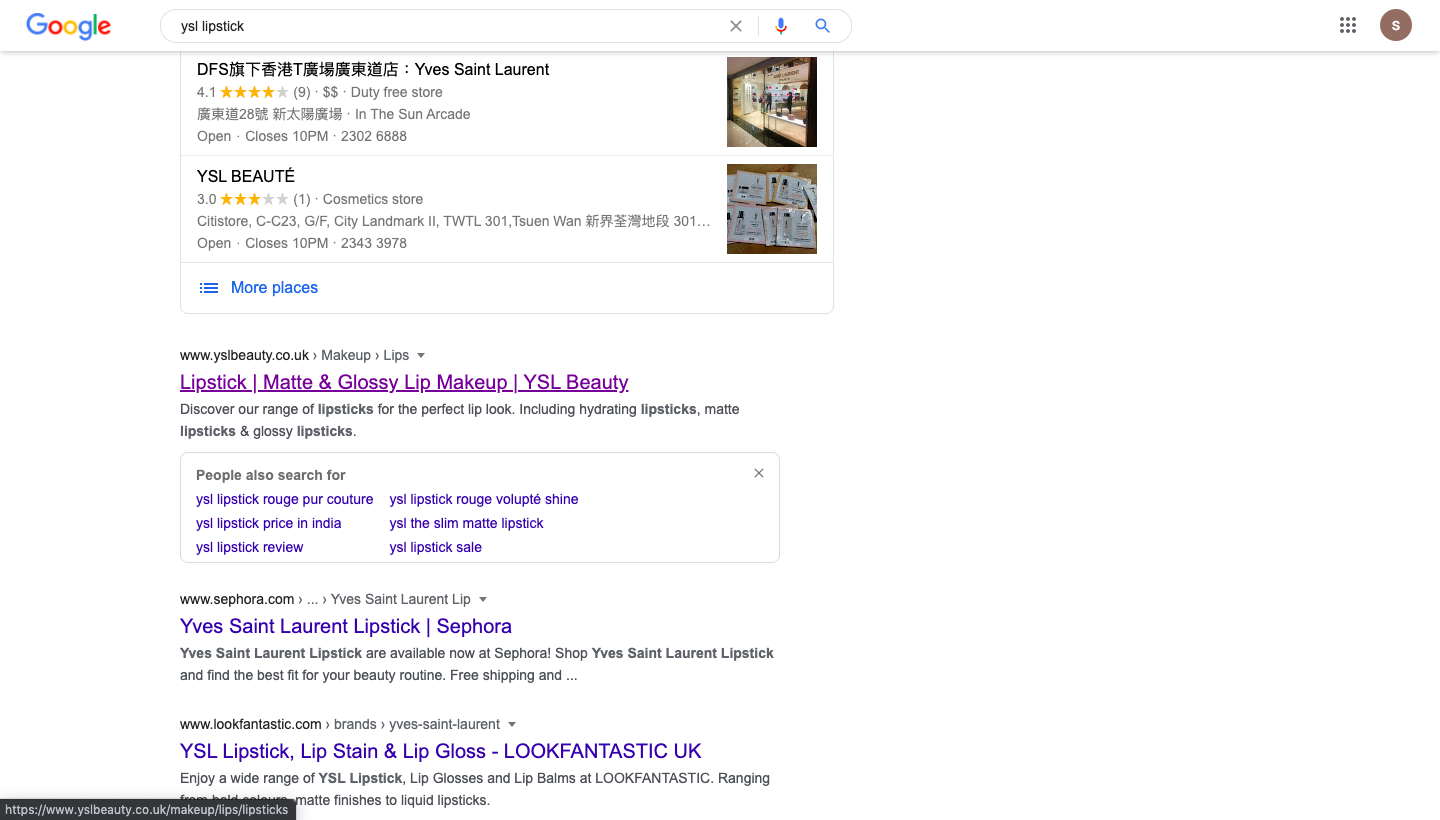Click the www.lookfantastic.com breadcrumb URL

click(x=251, y=724)
